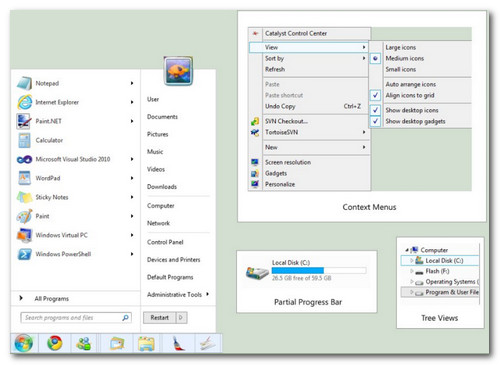
Task: Expand the Notepad jump list arrow
Action: [x=132, y=83]
